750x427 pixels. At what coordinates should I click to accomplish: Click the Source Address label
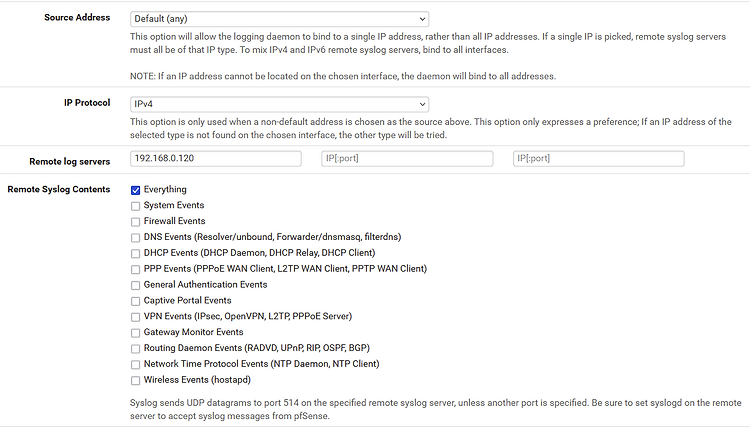tap(77, 17)
